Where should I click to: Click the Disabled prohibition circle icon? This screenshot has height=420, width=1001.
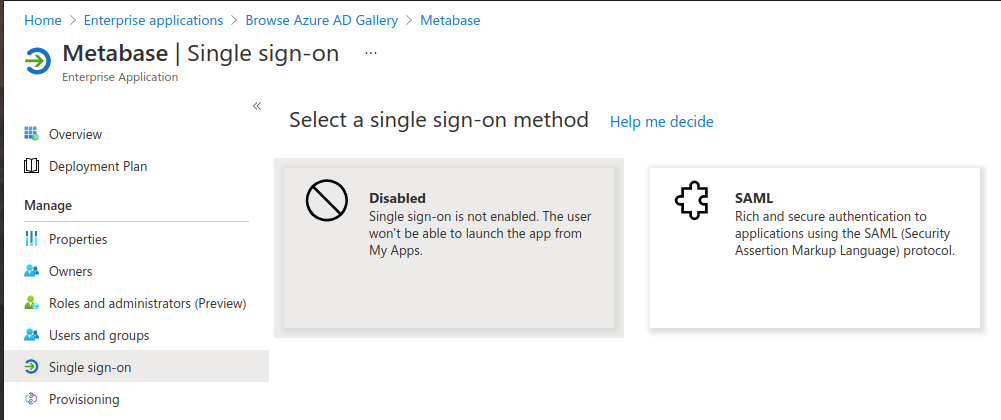point(326,202)
